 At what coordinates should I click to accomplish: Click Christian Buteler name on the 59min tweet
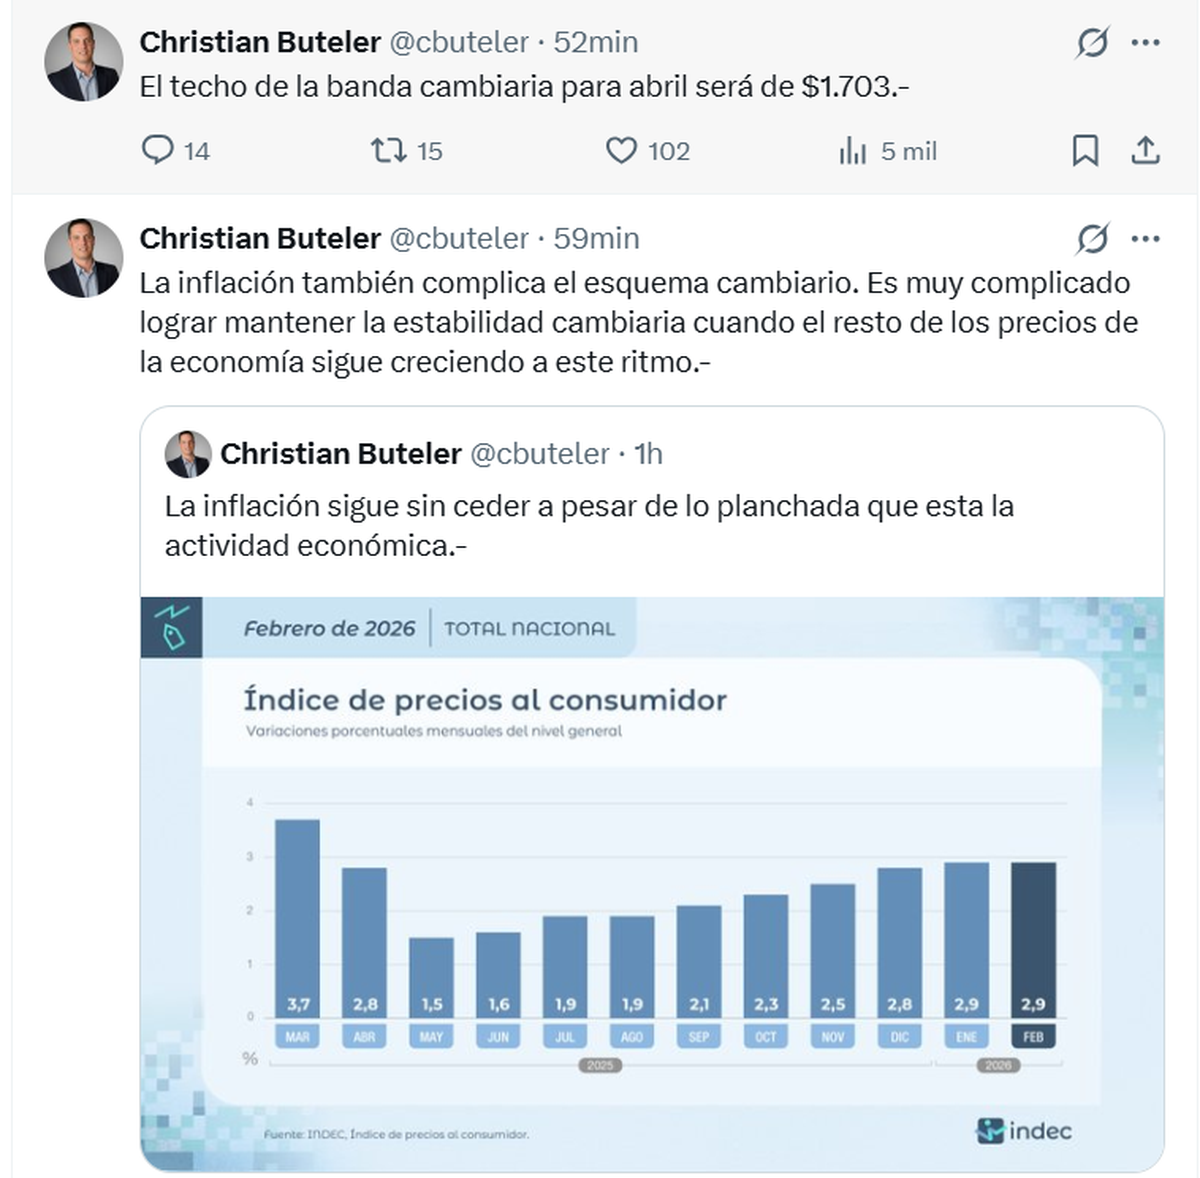[260, 238]
